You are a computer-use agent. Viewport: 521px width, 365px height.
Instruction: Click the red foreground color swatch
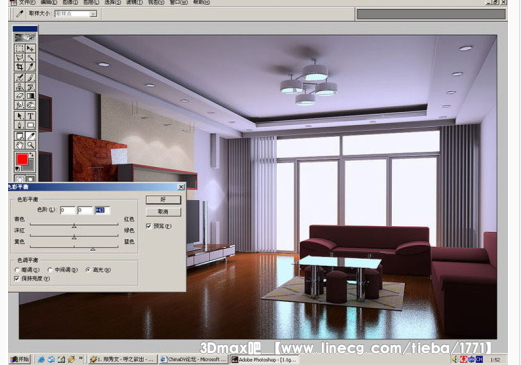(x=22, y=159)
